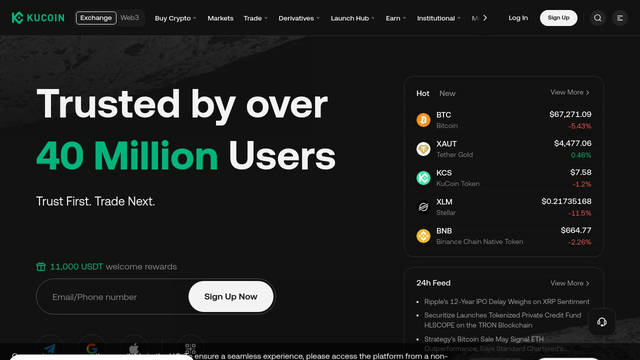This screenshot has width=640, height=360.
Task: Click the BNB coin icon
Action: click(423, 236)
